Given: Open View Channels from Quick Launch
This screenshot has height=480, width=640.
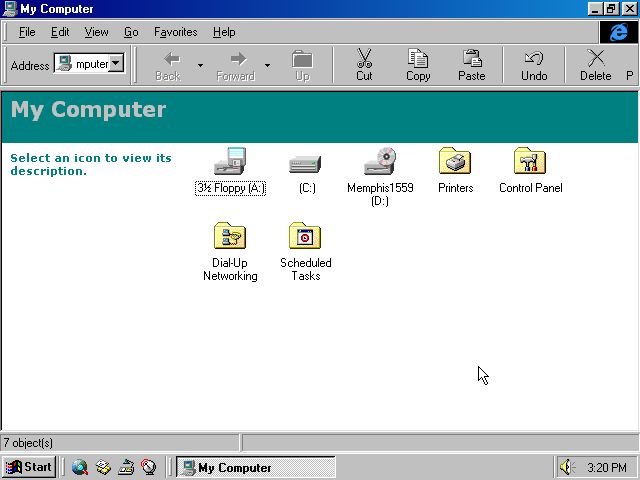Looking at the screenshot, I should (x=149, y=467).
